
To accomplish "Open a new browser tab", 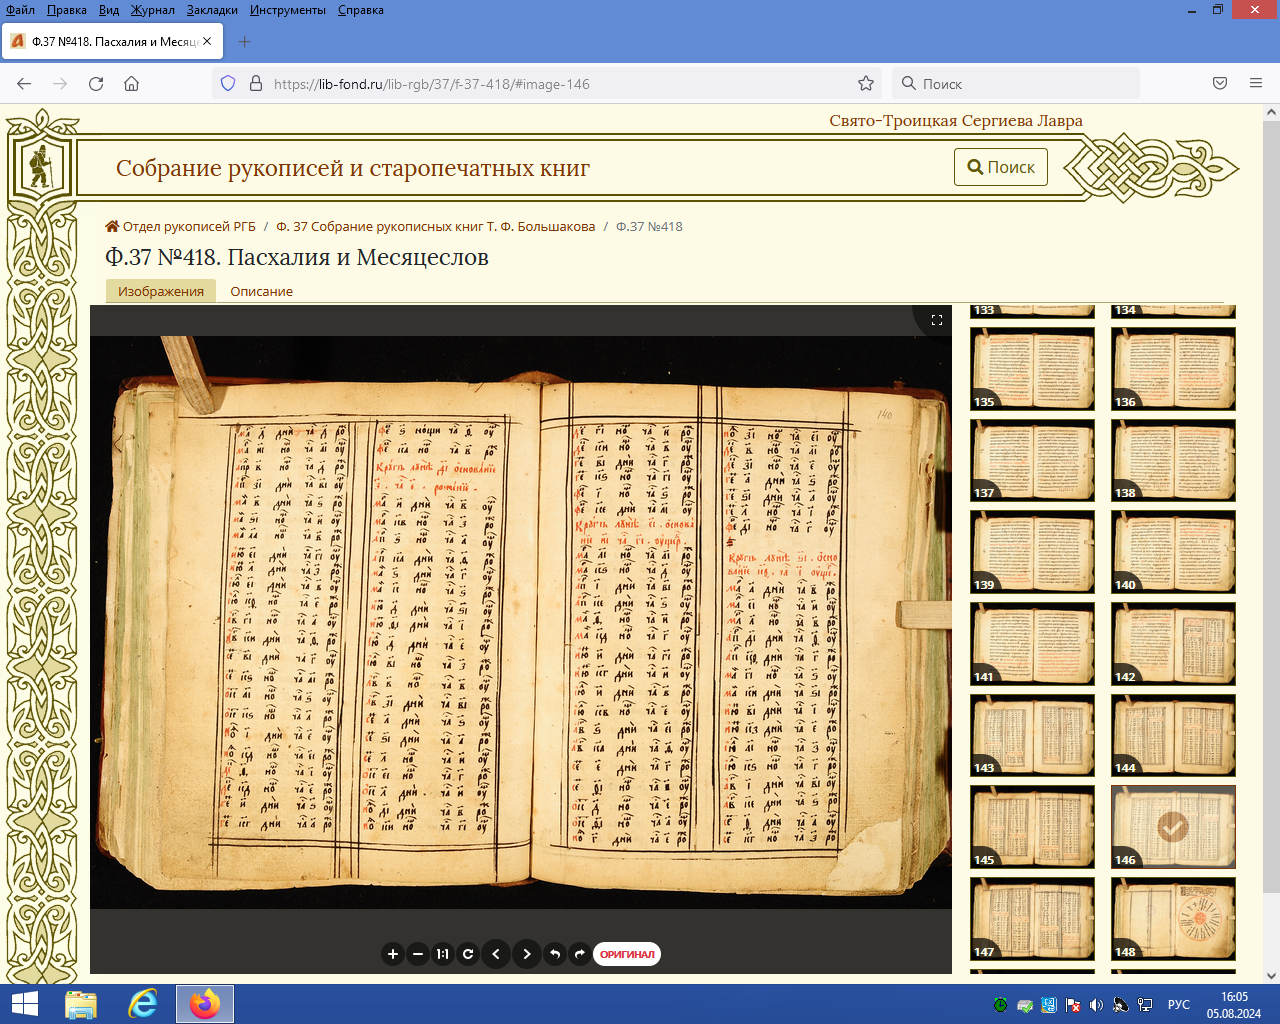I will click(x=245, y=41).
